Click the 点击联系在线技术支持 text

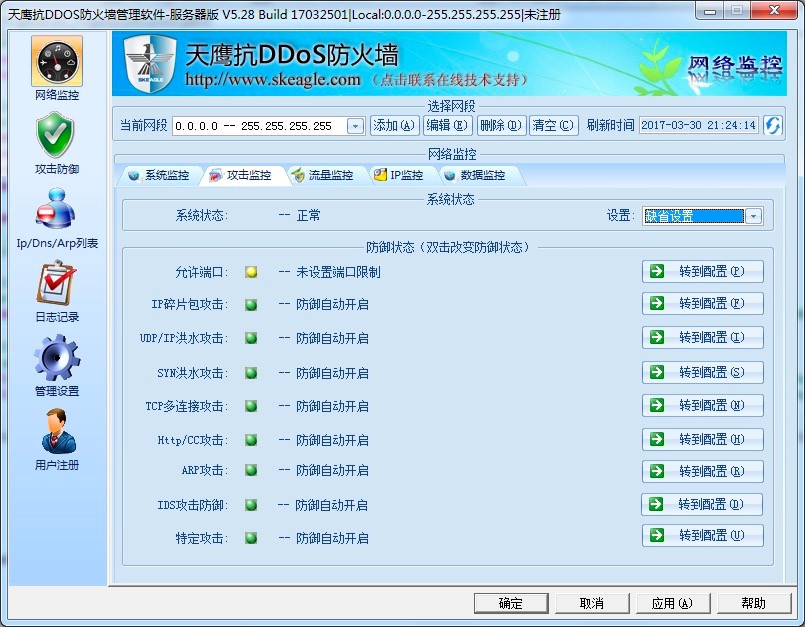tap(450, 80)
